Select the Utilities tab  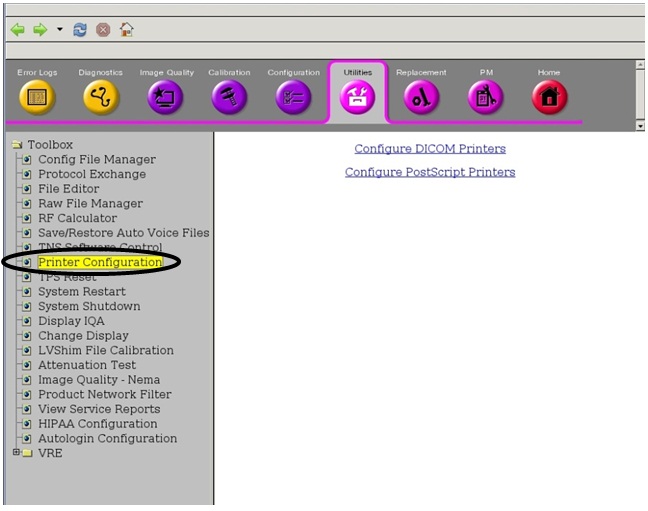coord(357,91)
